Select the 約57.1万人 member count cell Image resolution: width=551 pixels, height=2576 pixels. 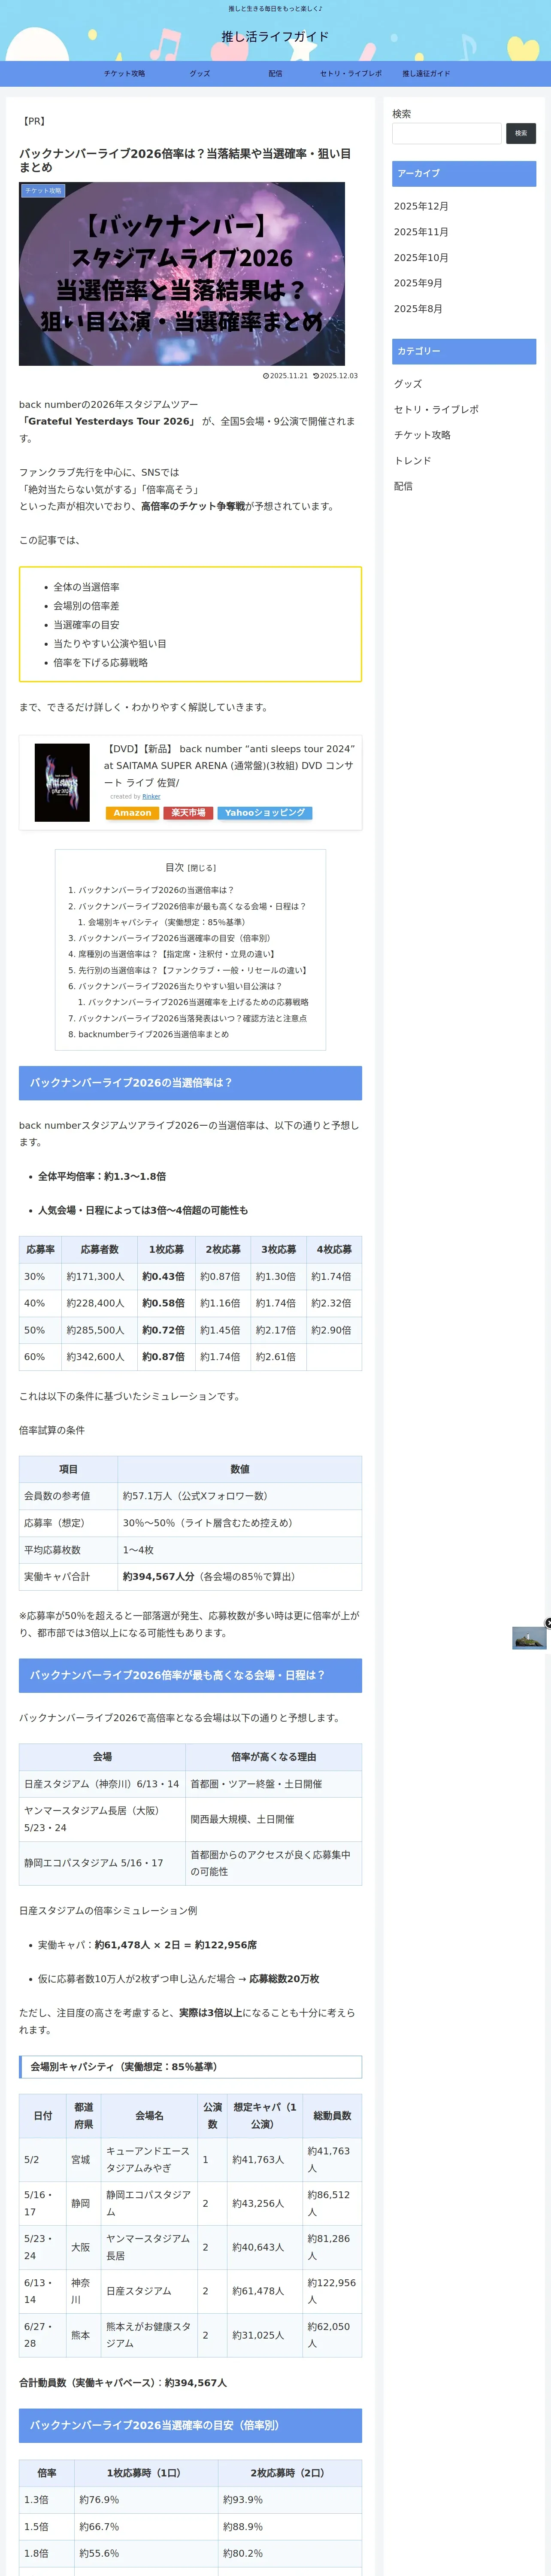pos(240,1496)
